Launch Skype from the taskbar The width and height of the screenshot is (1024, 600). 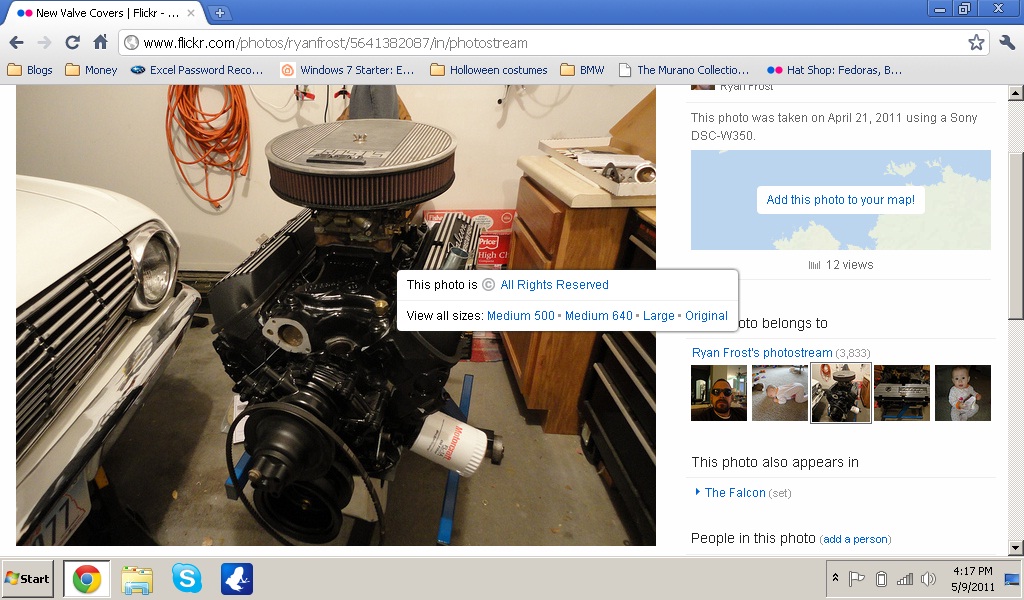point(186,579)
